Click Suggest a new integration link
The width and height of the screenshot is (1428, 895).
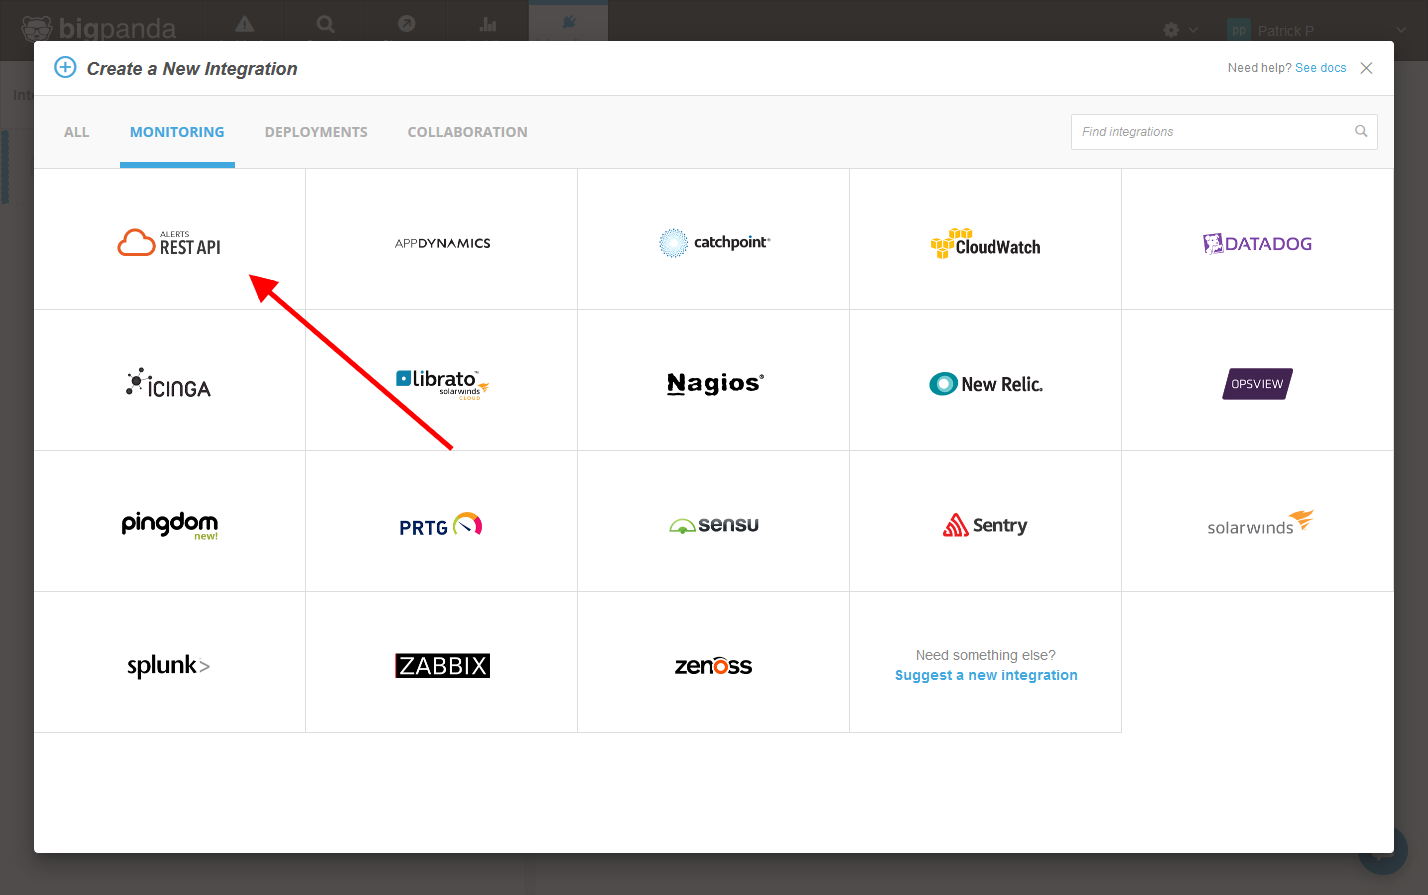pos(986,676)
